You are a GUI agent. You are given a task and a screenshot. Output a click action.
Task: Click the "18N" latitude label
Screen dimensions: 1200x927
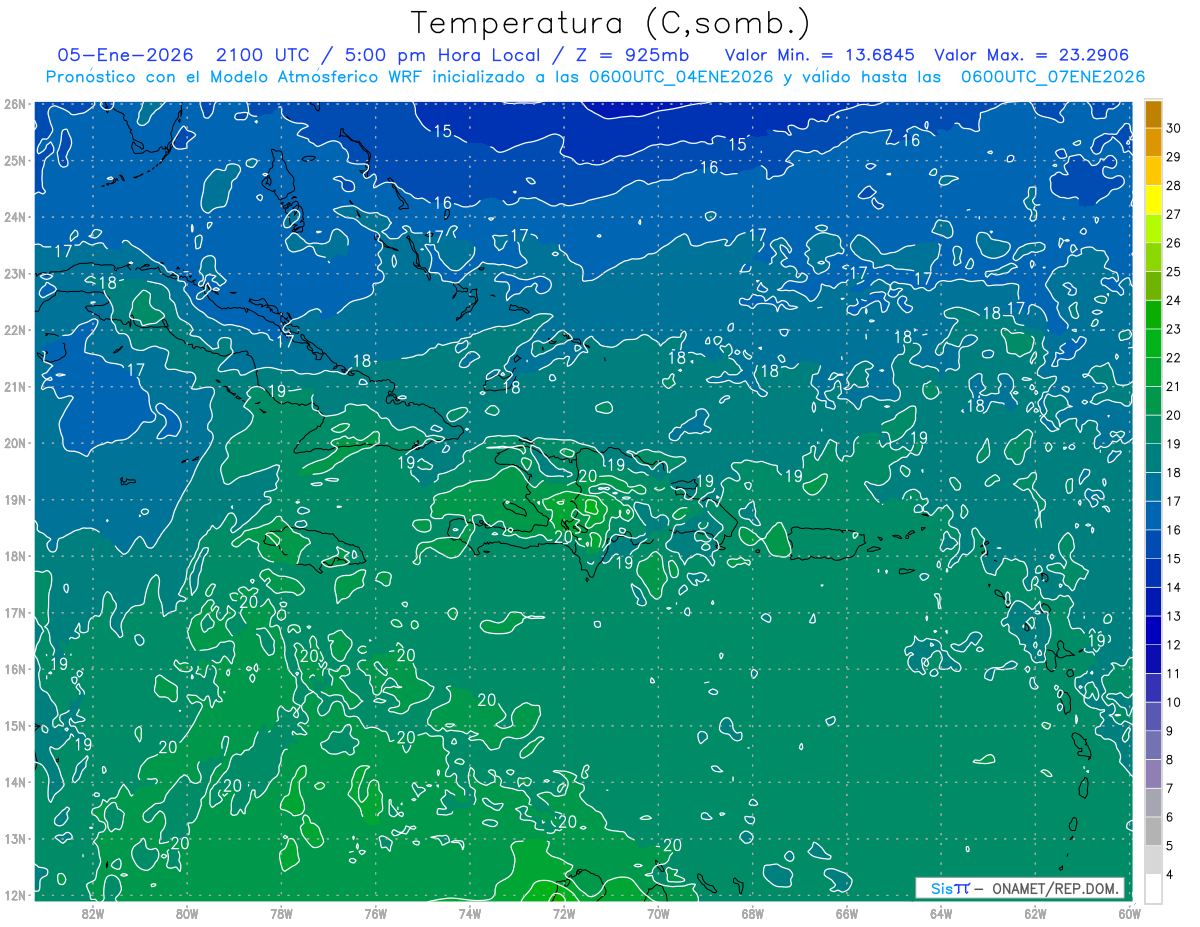point(15,556)
